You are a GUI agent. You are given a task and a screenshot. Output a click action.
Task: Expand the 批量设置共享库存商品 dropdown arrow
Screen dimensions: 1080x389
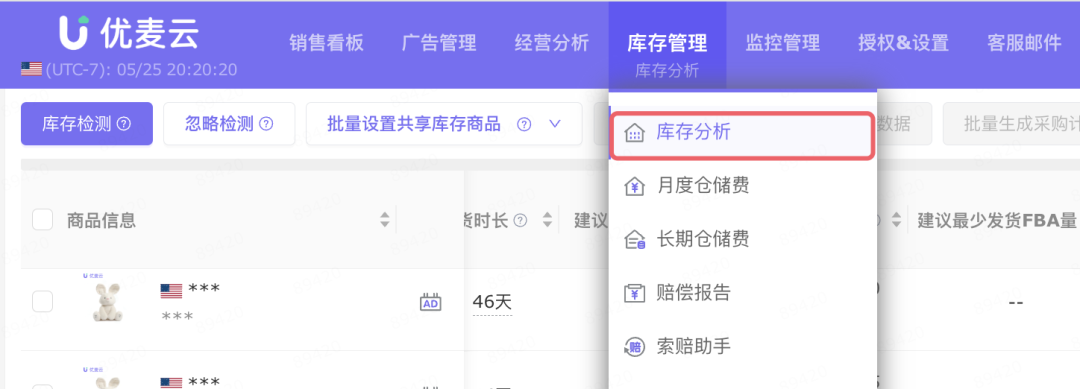(555, 124)
